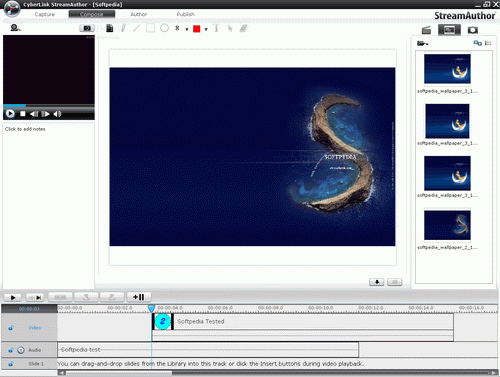Click the document page toolbar icon
The height and width of the screenshot is (377, 500).
pos(109,28)
